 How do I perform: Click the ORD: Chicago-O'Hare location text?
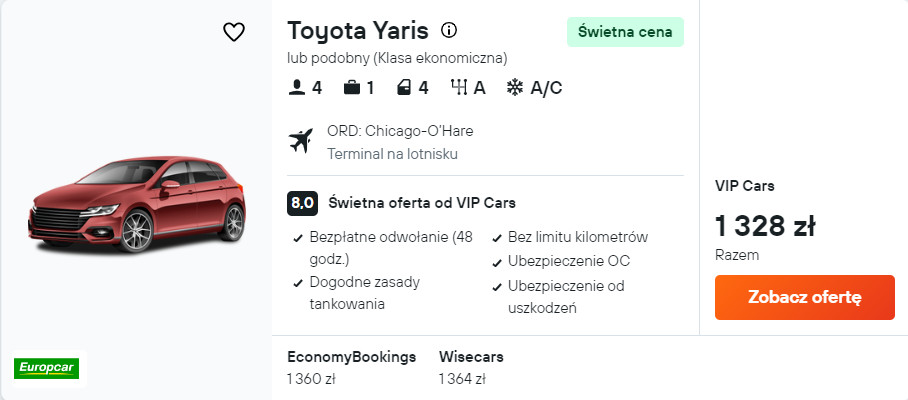(x=400, y=131)
